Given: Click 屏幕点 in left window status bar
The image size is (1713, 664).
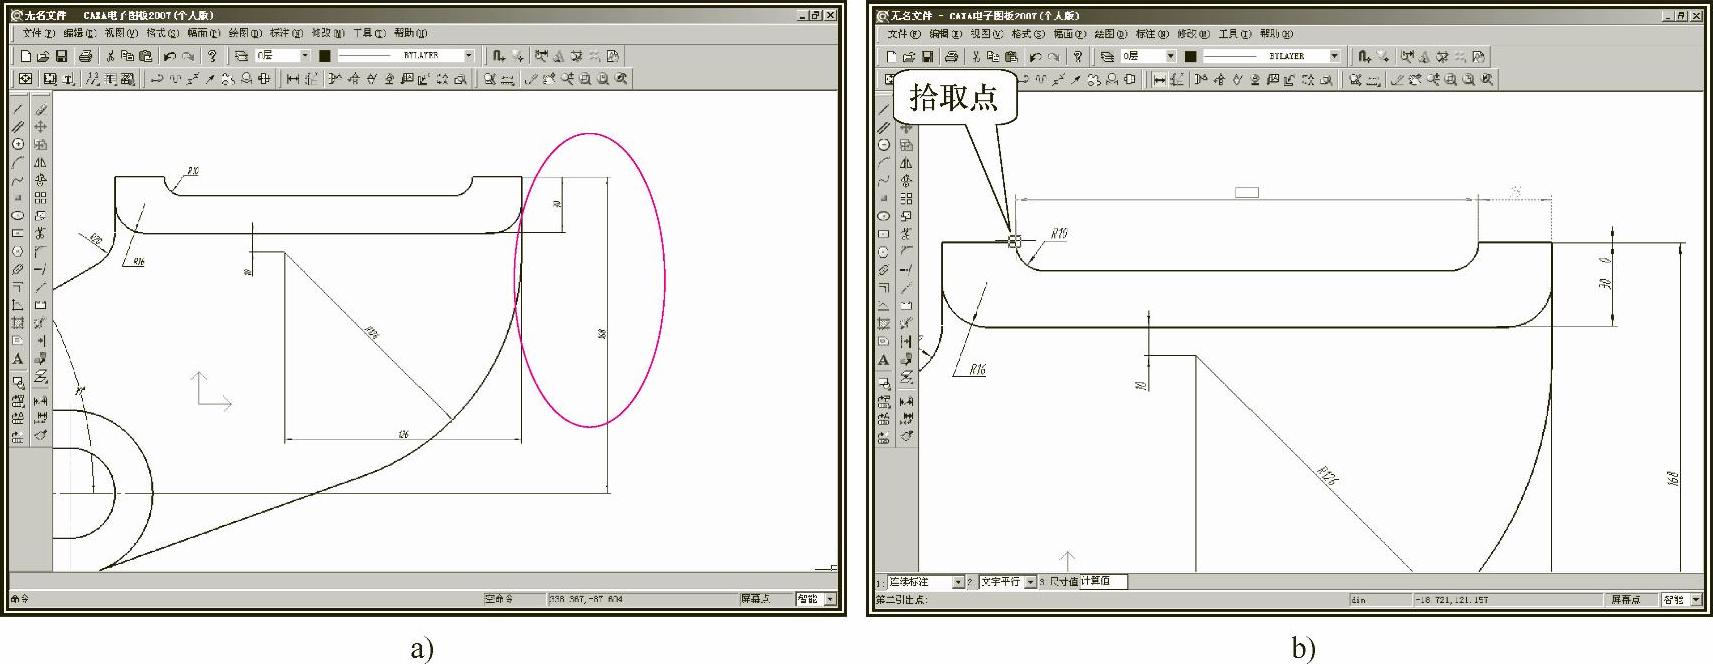Looking at the screenshot, I should coord(755,599).
